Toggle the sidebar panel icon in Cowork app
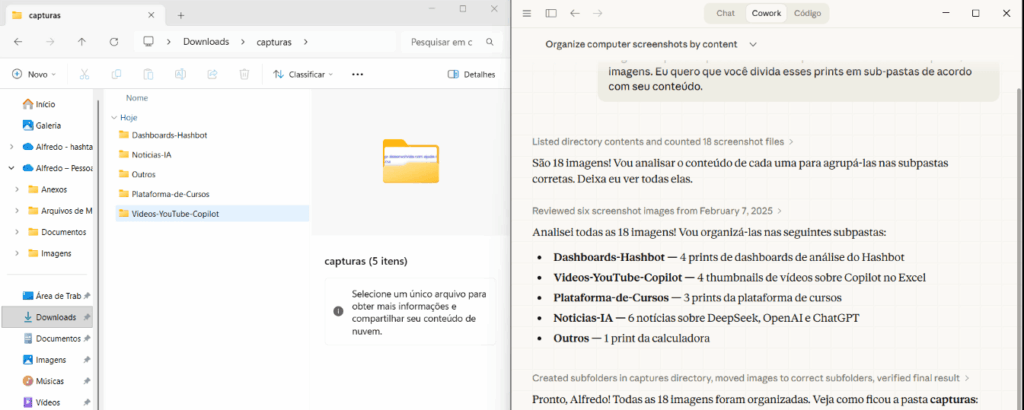Image resolution: width=1024 pixels, height=410 pixels. 551,13
